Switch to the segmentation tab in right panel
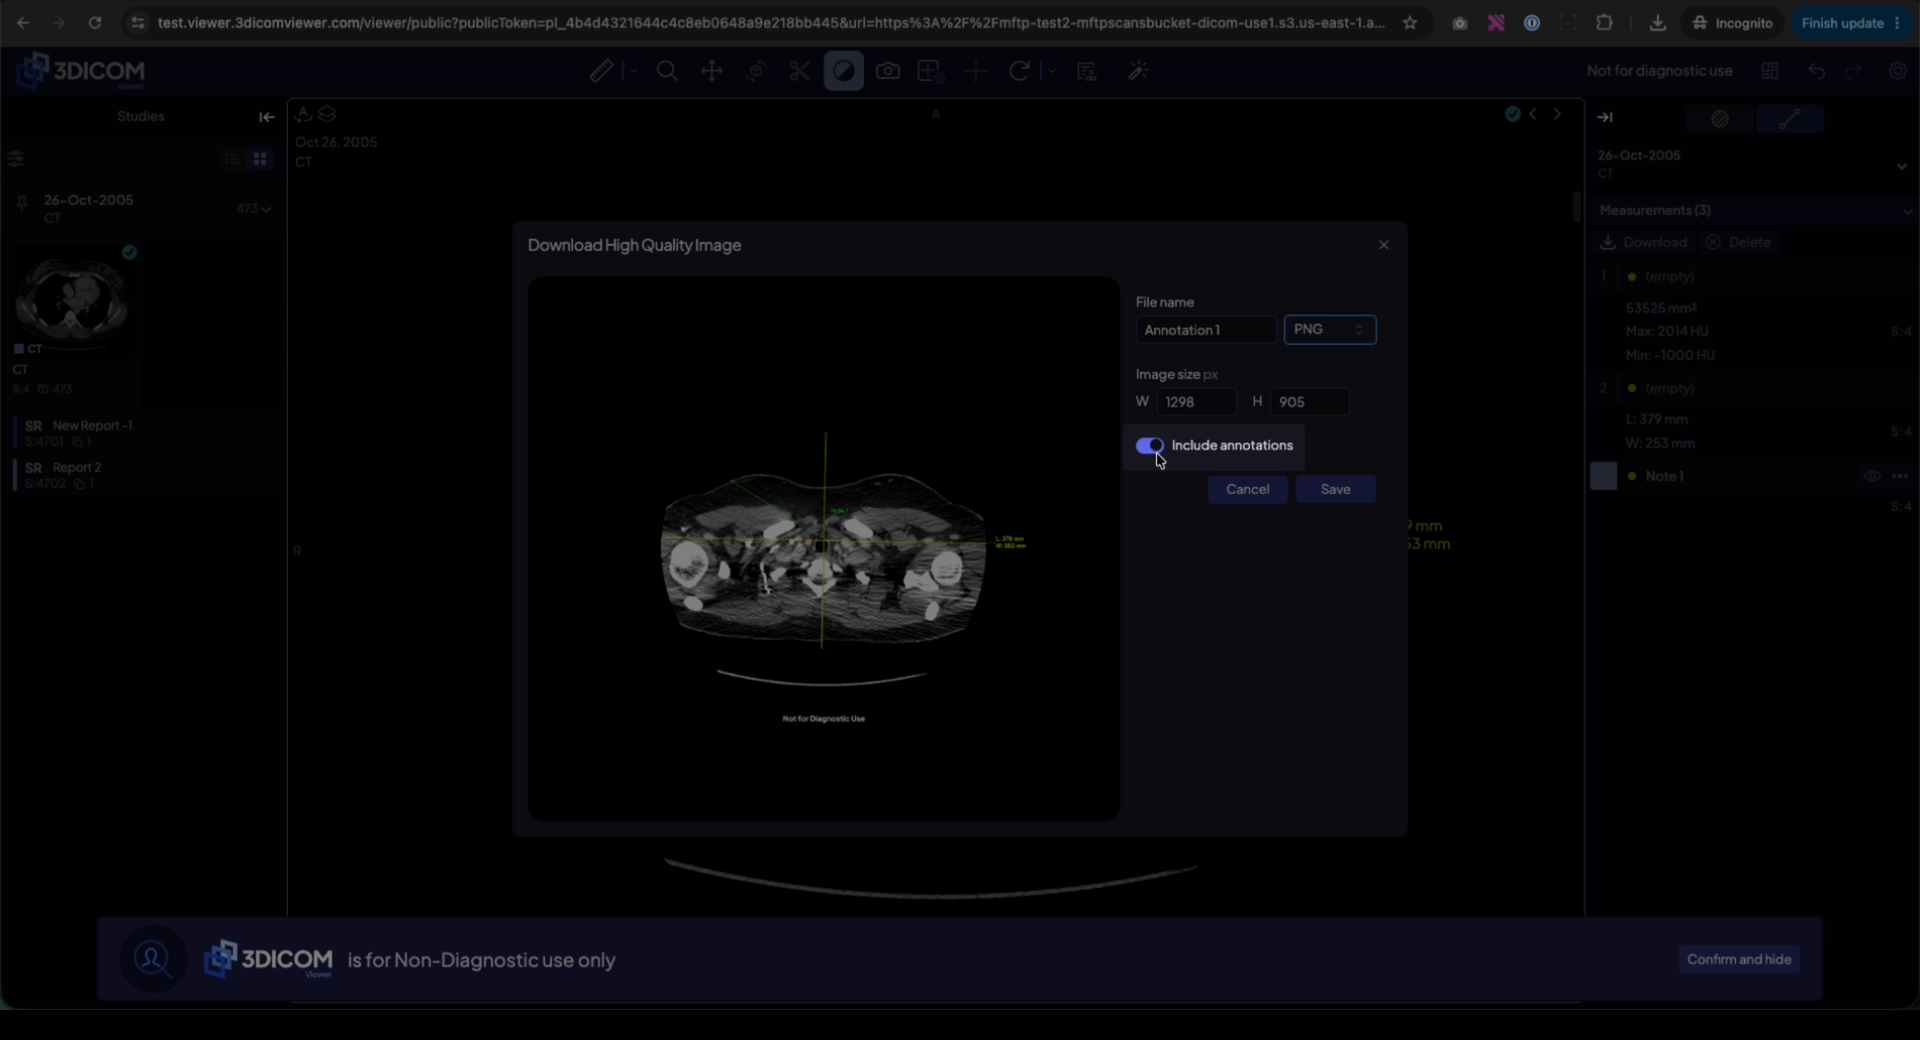 pos(1720,119)
